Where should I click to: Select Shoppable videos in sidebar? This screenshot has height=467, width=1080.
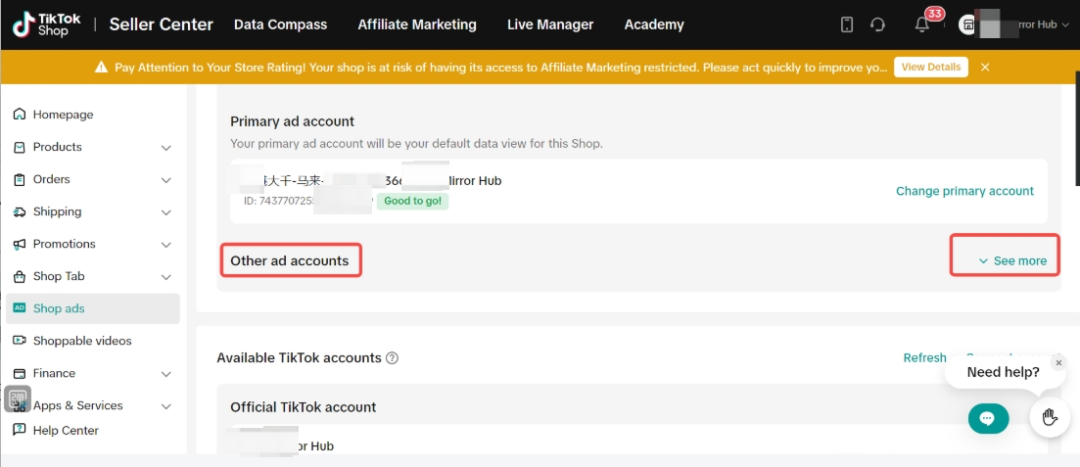(82, 341)
